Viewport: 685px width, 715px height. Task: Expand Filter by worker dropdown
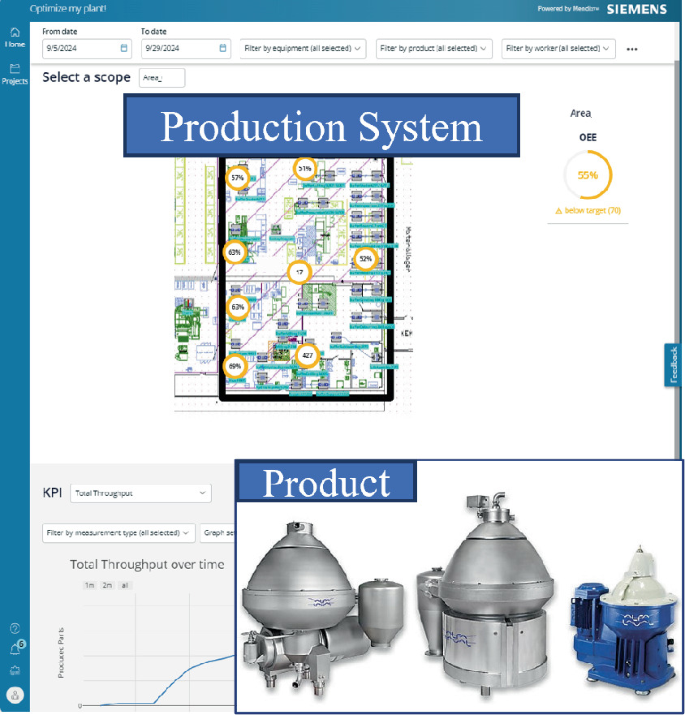click(x=558, y=48)
